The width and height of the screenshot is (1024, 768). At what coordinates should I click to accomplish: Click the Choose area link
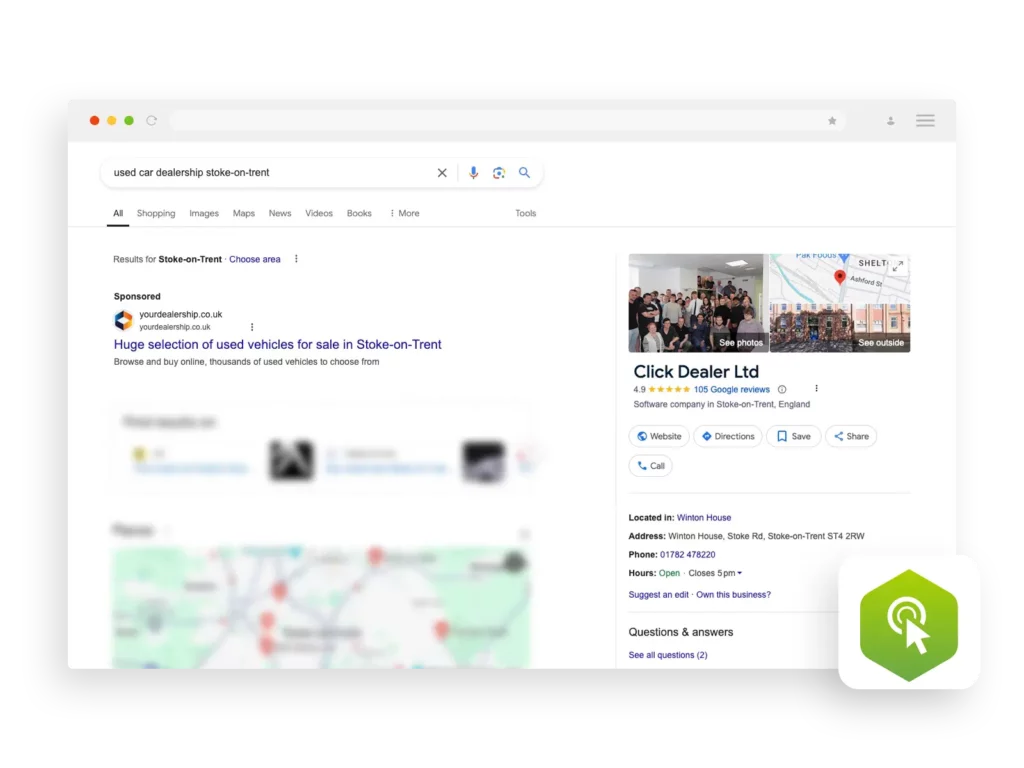[x=255, y=259]
